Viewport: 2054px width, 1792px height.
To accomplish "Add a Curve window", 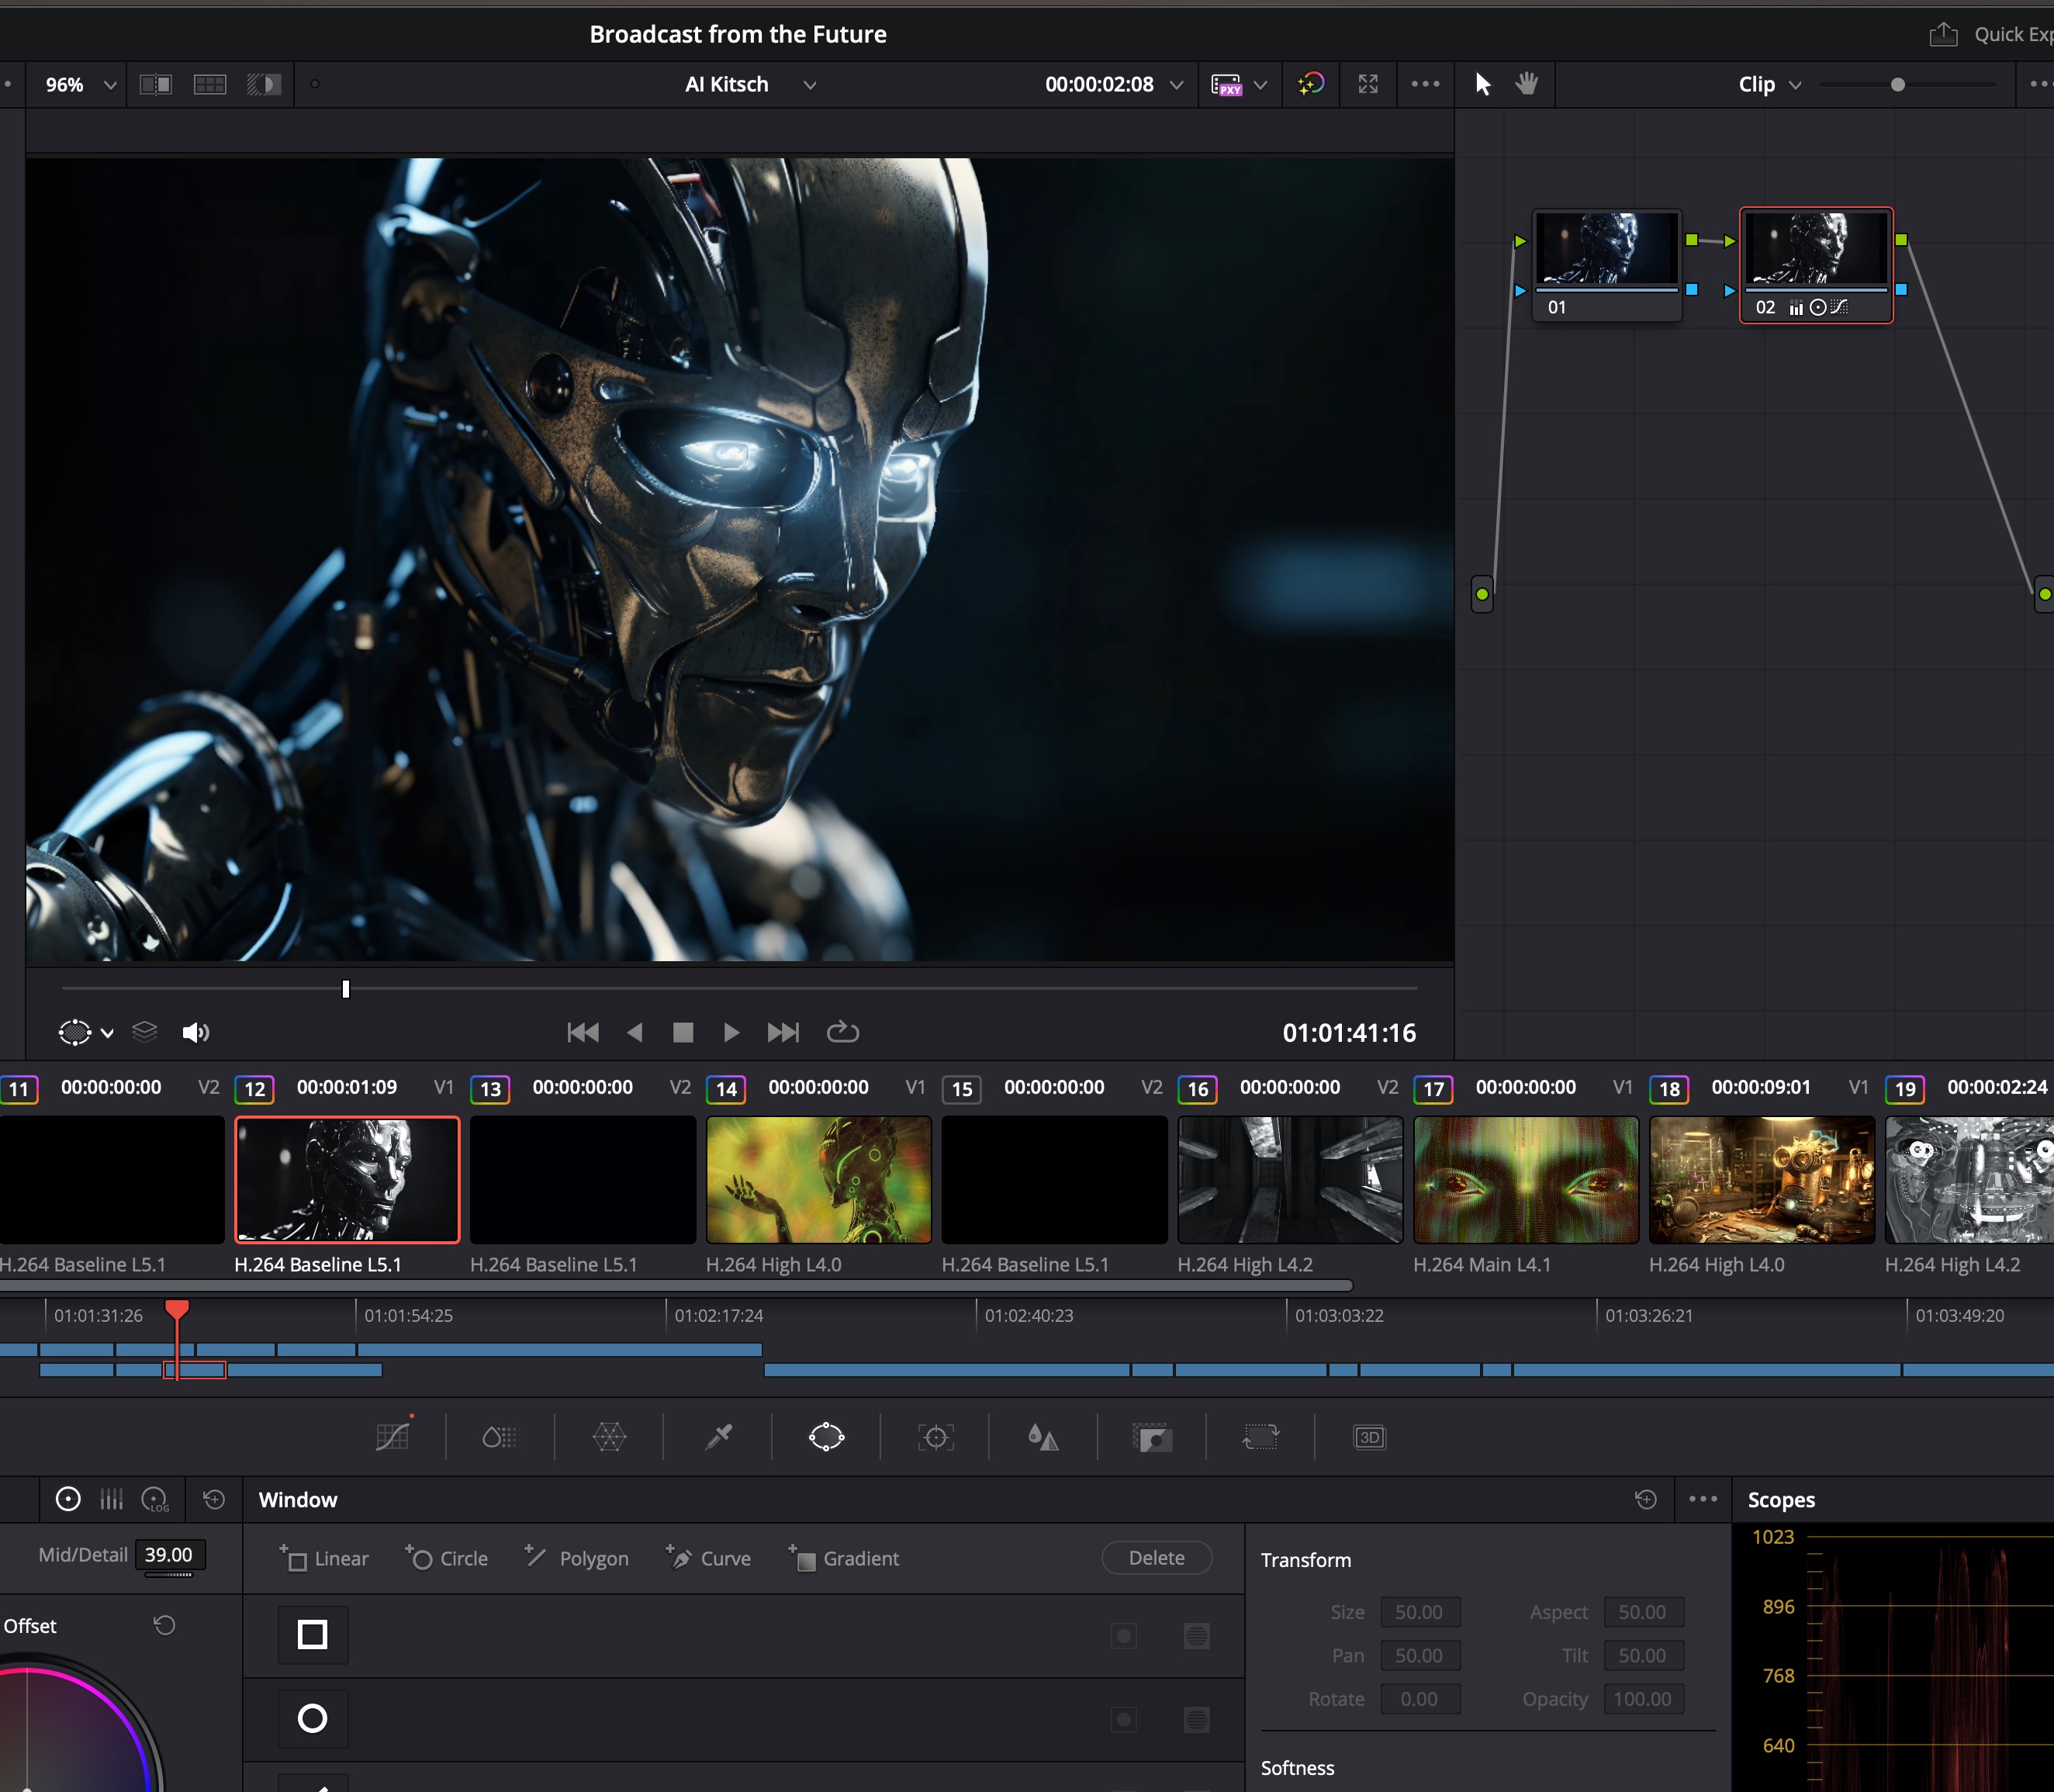I will pyautogui.click(x=708, y=1558).
